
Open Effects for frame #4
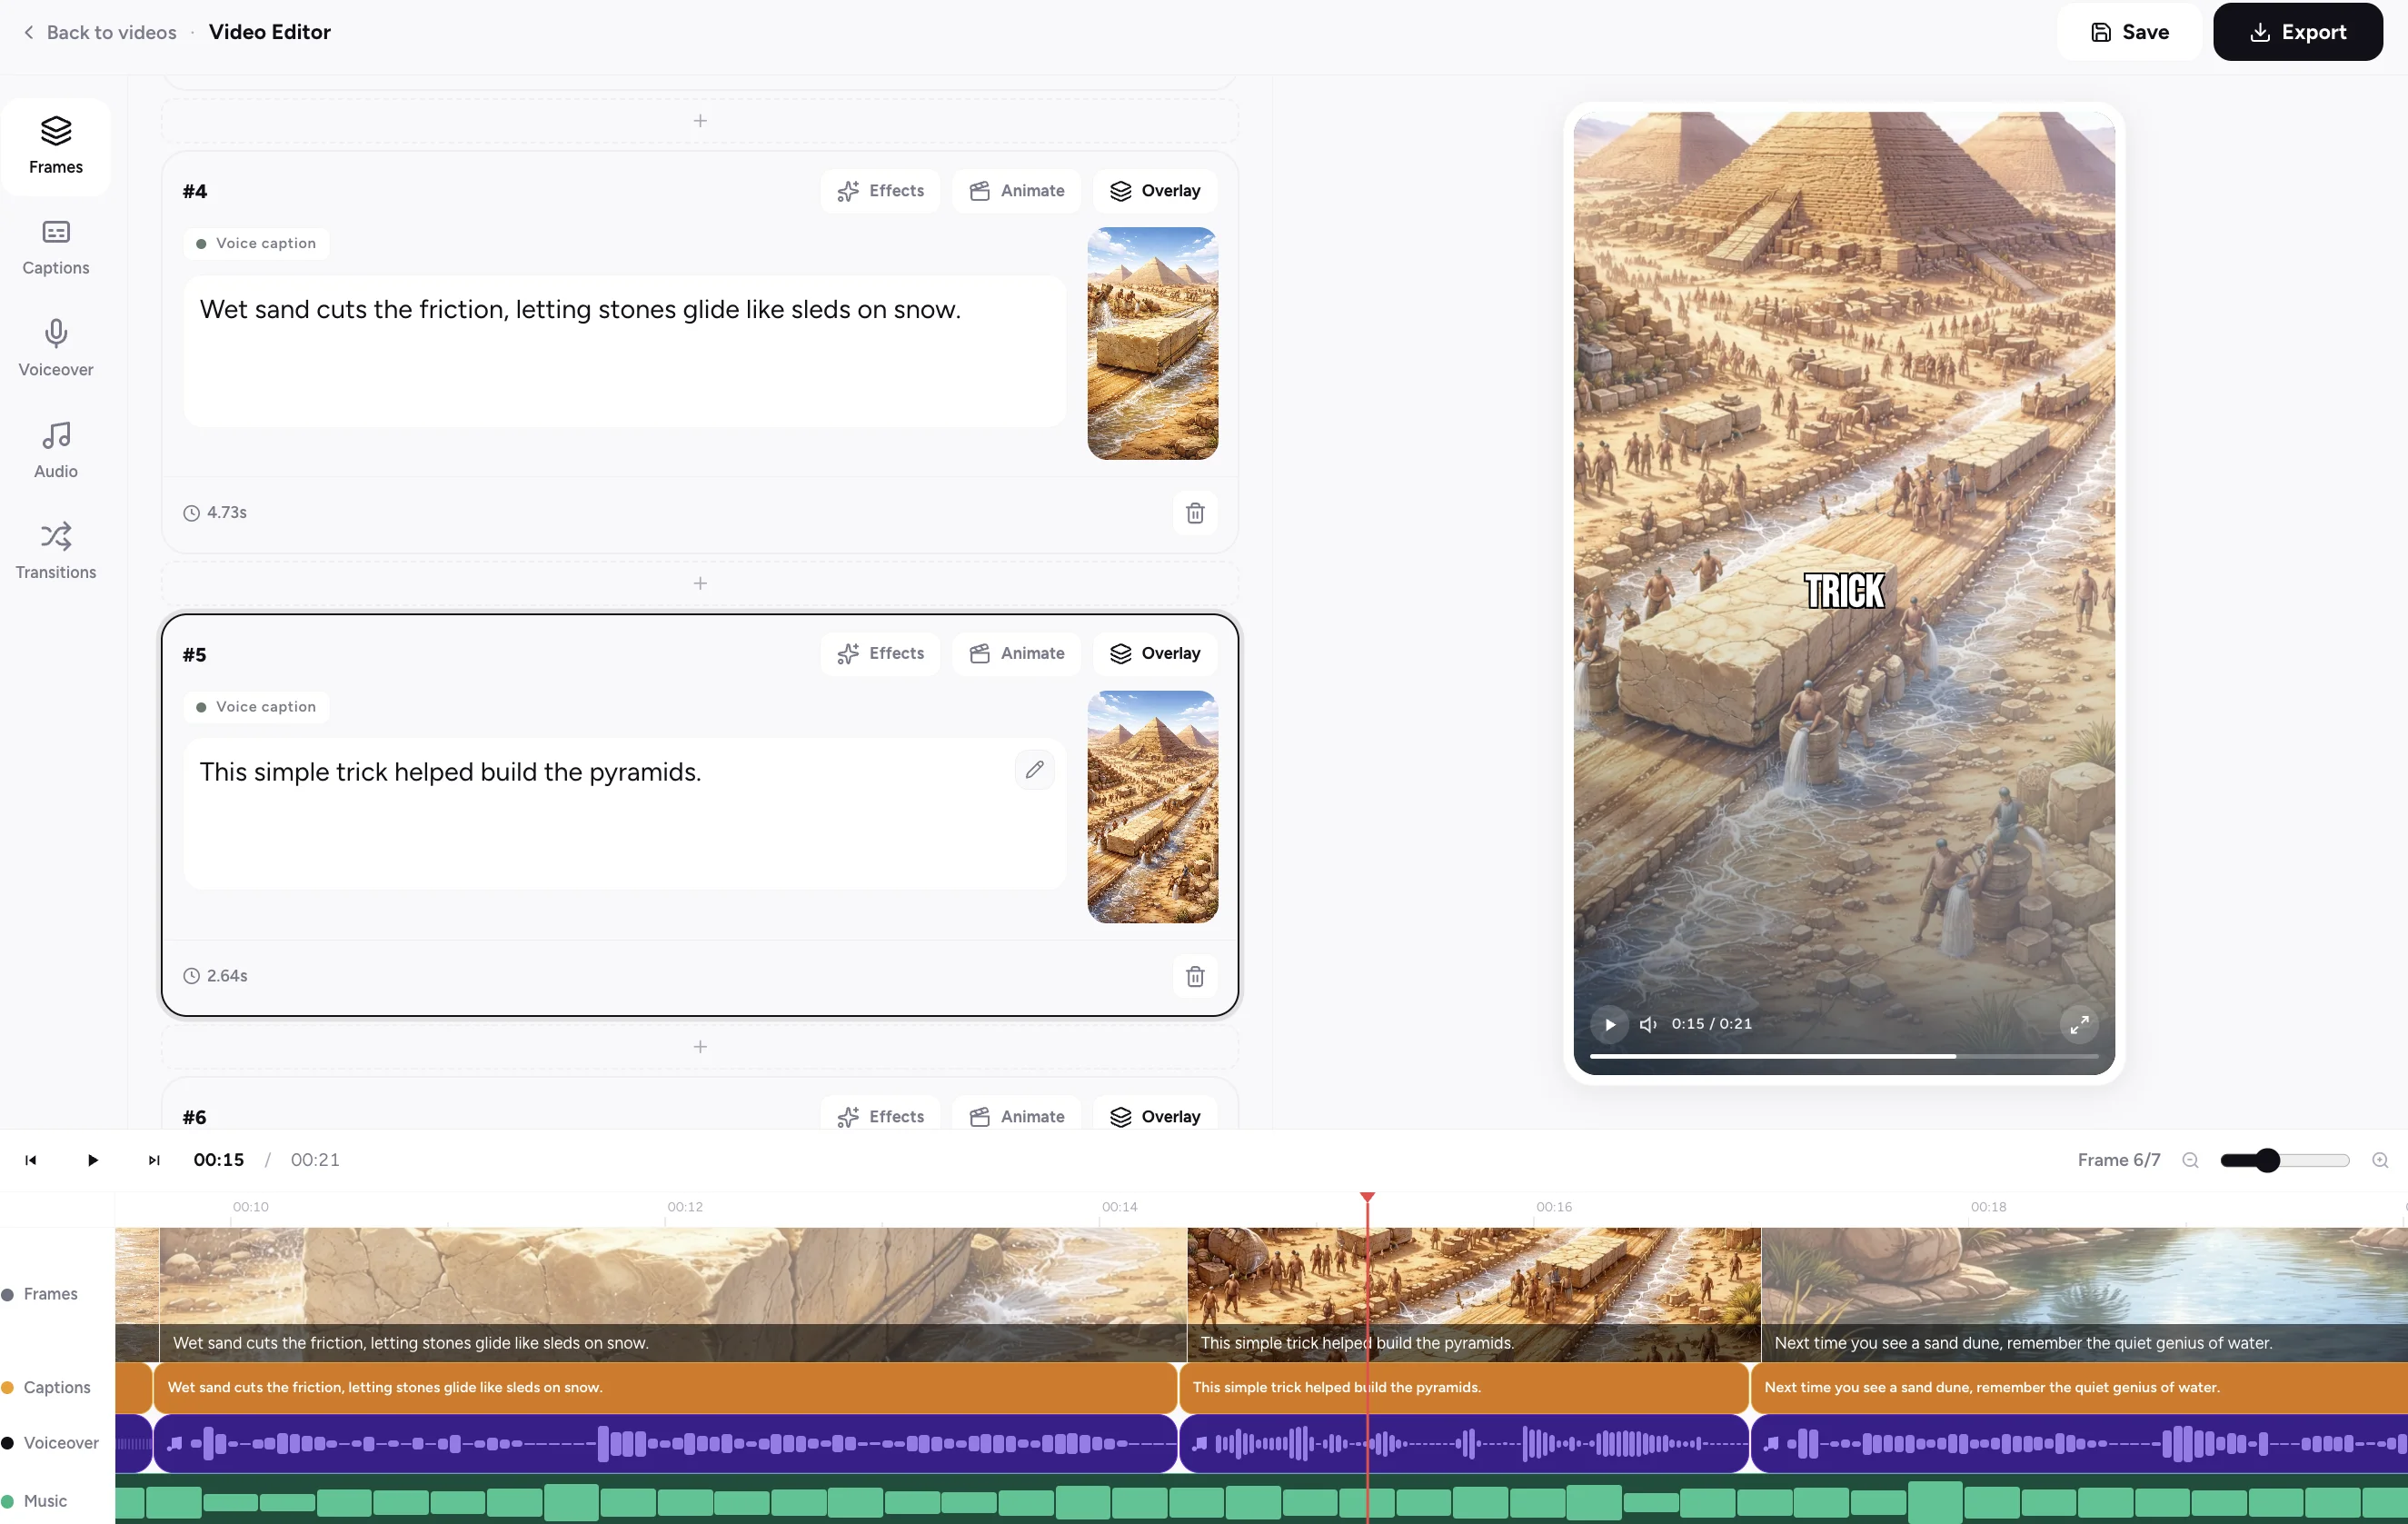click(x=880, y=191)
